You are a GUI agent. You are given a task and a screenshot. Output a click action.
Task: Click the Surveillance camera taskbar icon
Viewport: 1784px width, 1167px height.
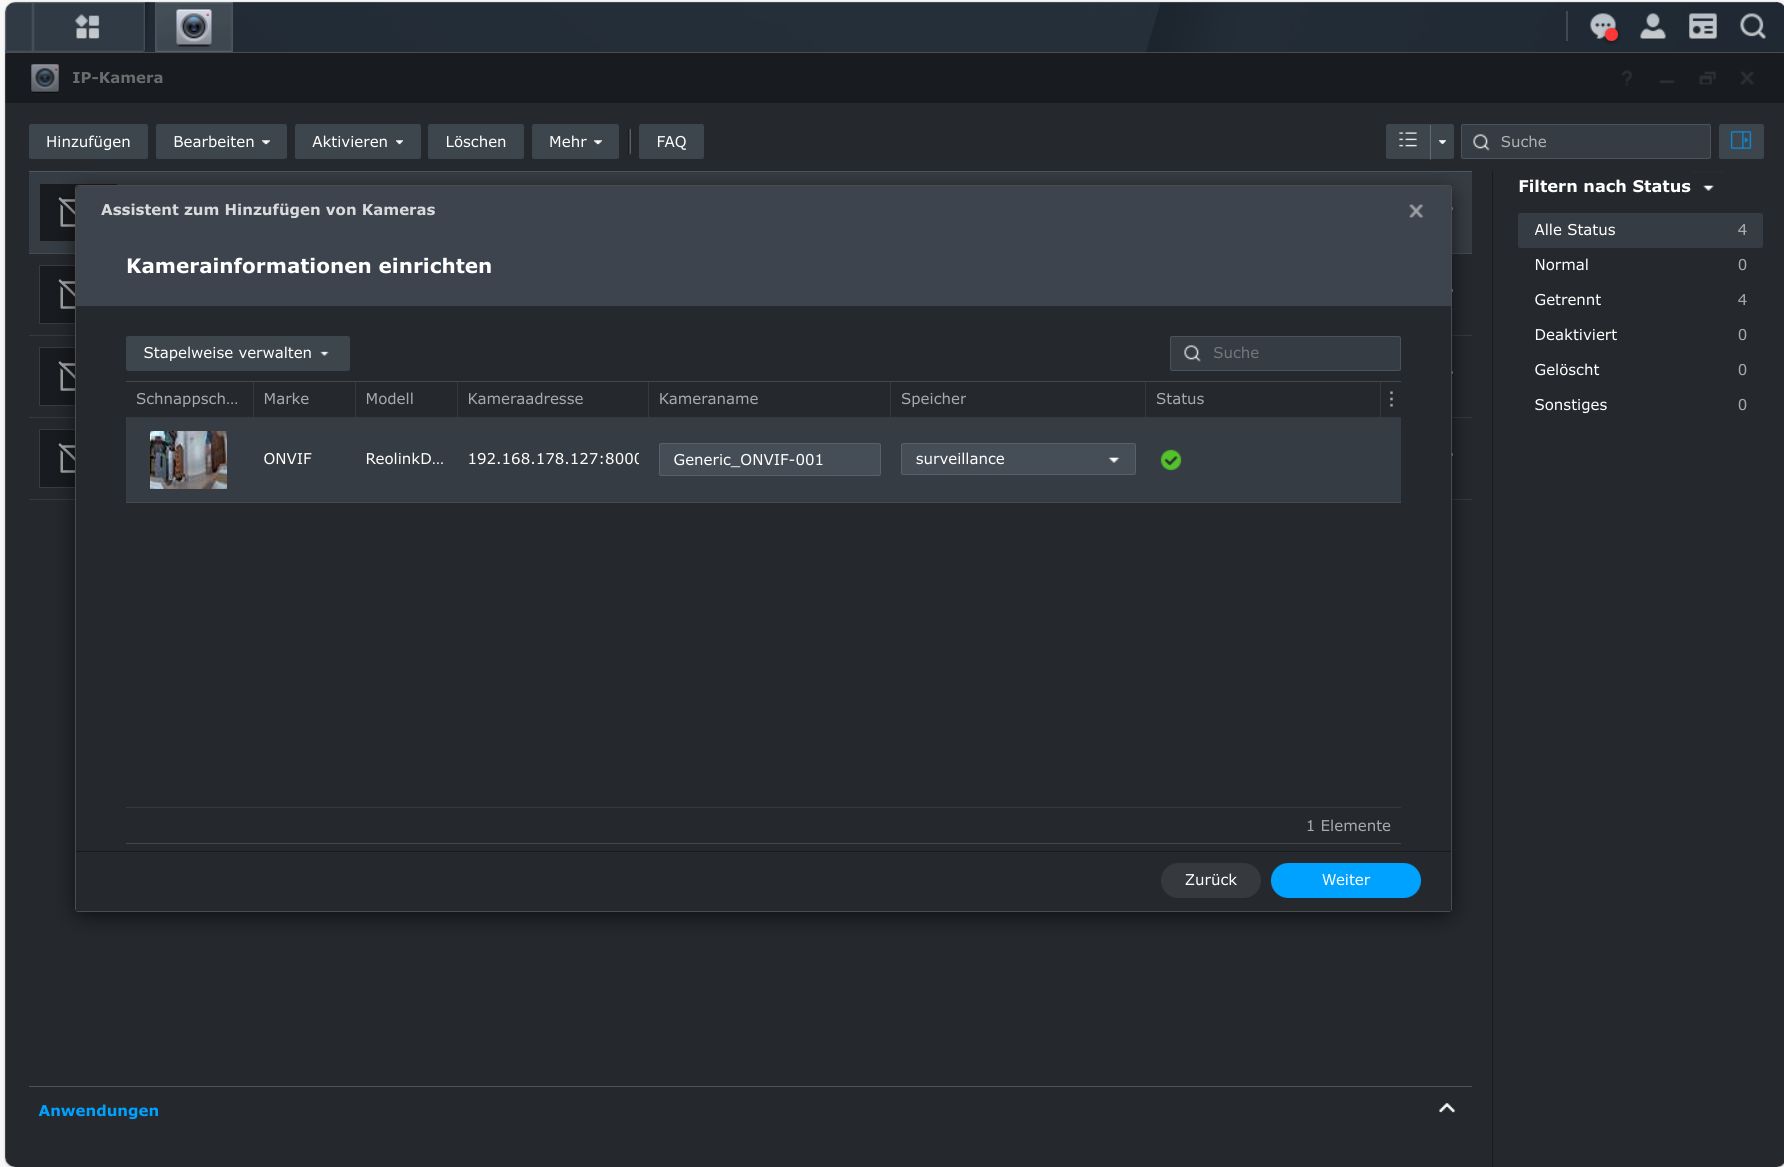point(194,27)
